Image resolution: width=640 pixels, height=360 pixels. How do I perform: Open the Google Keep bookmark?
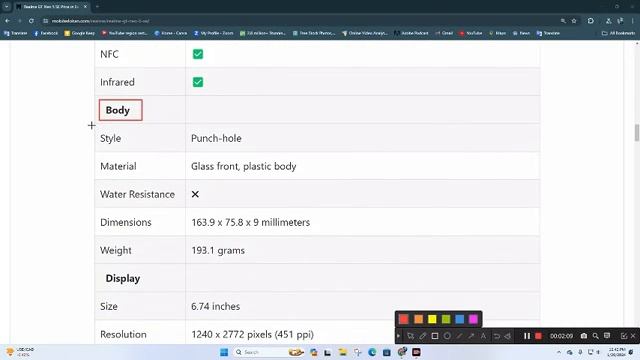point(80,33)
